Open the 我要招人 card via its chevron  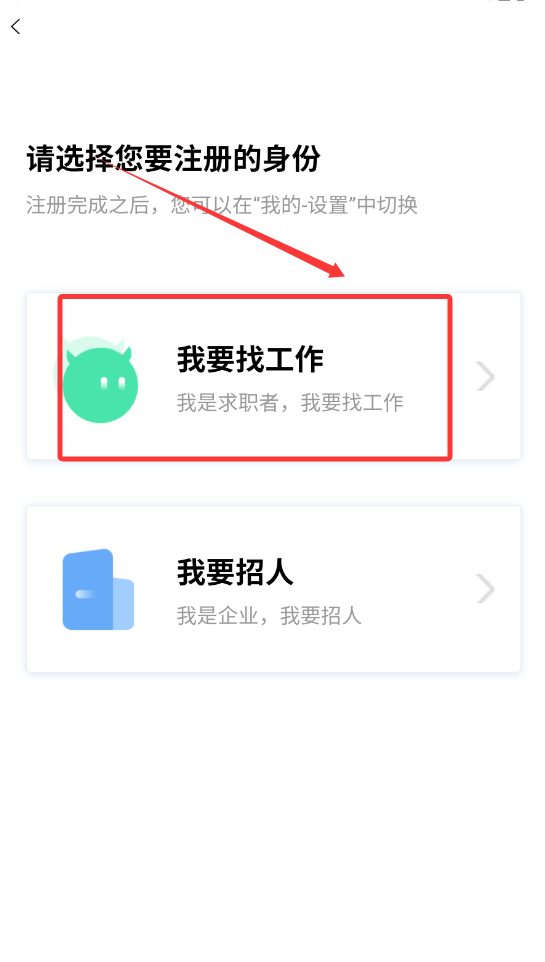(x=485, y=589)
